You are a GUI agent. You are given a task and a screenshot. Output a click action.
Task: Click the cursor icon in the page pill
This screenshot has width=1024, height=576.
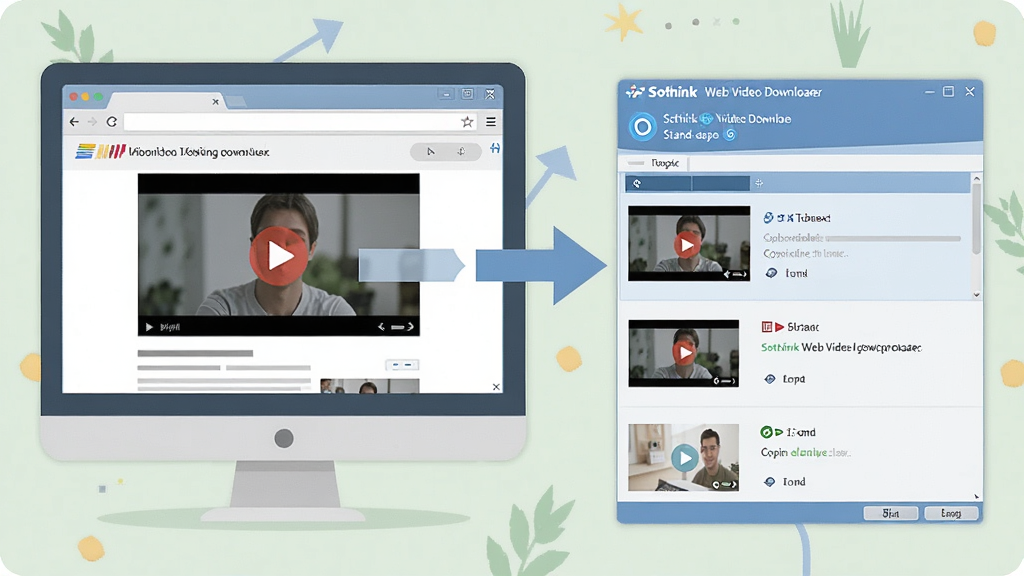[430, 152]
